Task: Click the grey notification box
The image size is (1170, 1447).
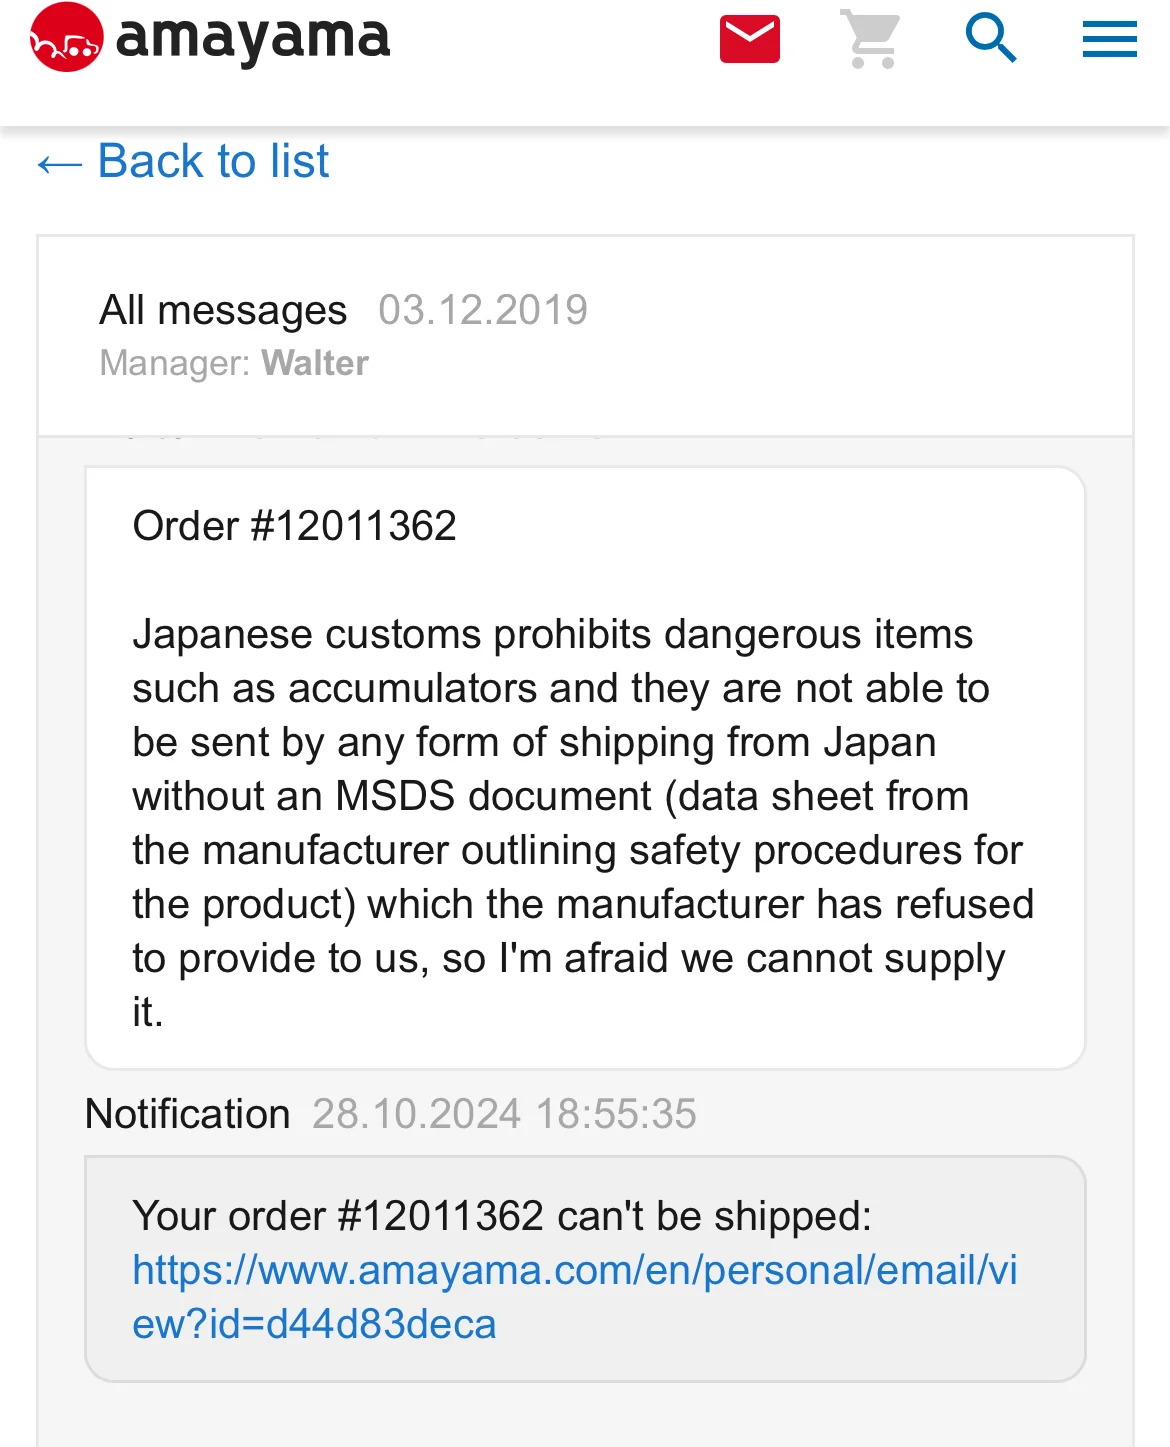Action: pos(585,1269)
